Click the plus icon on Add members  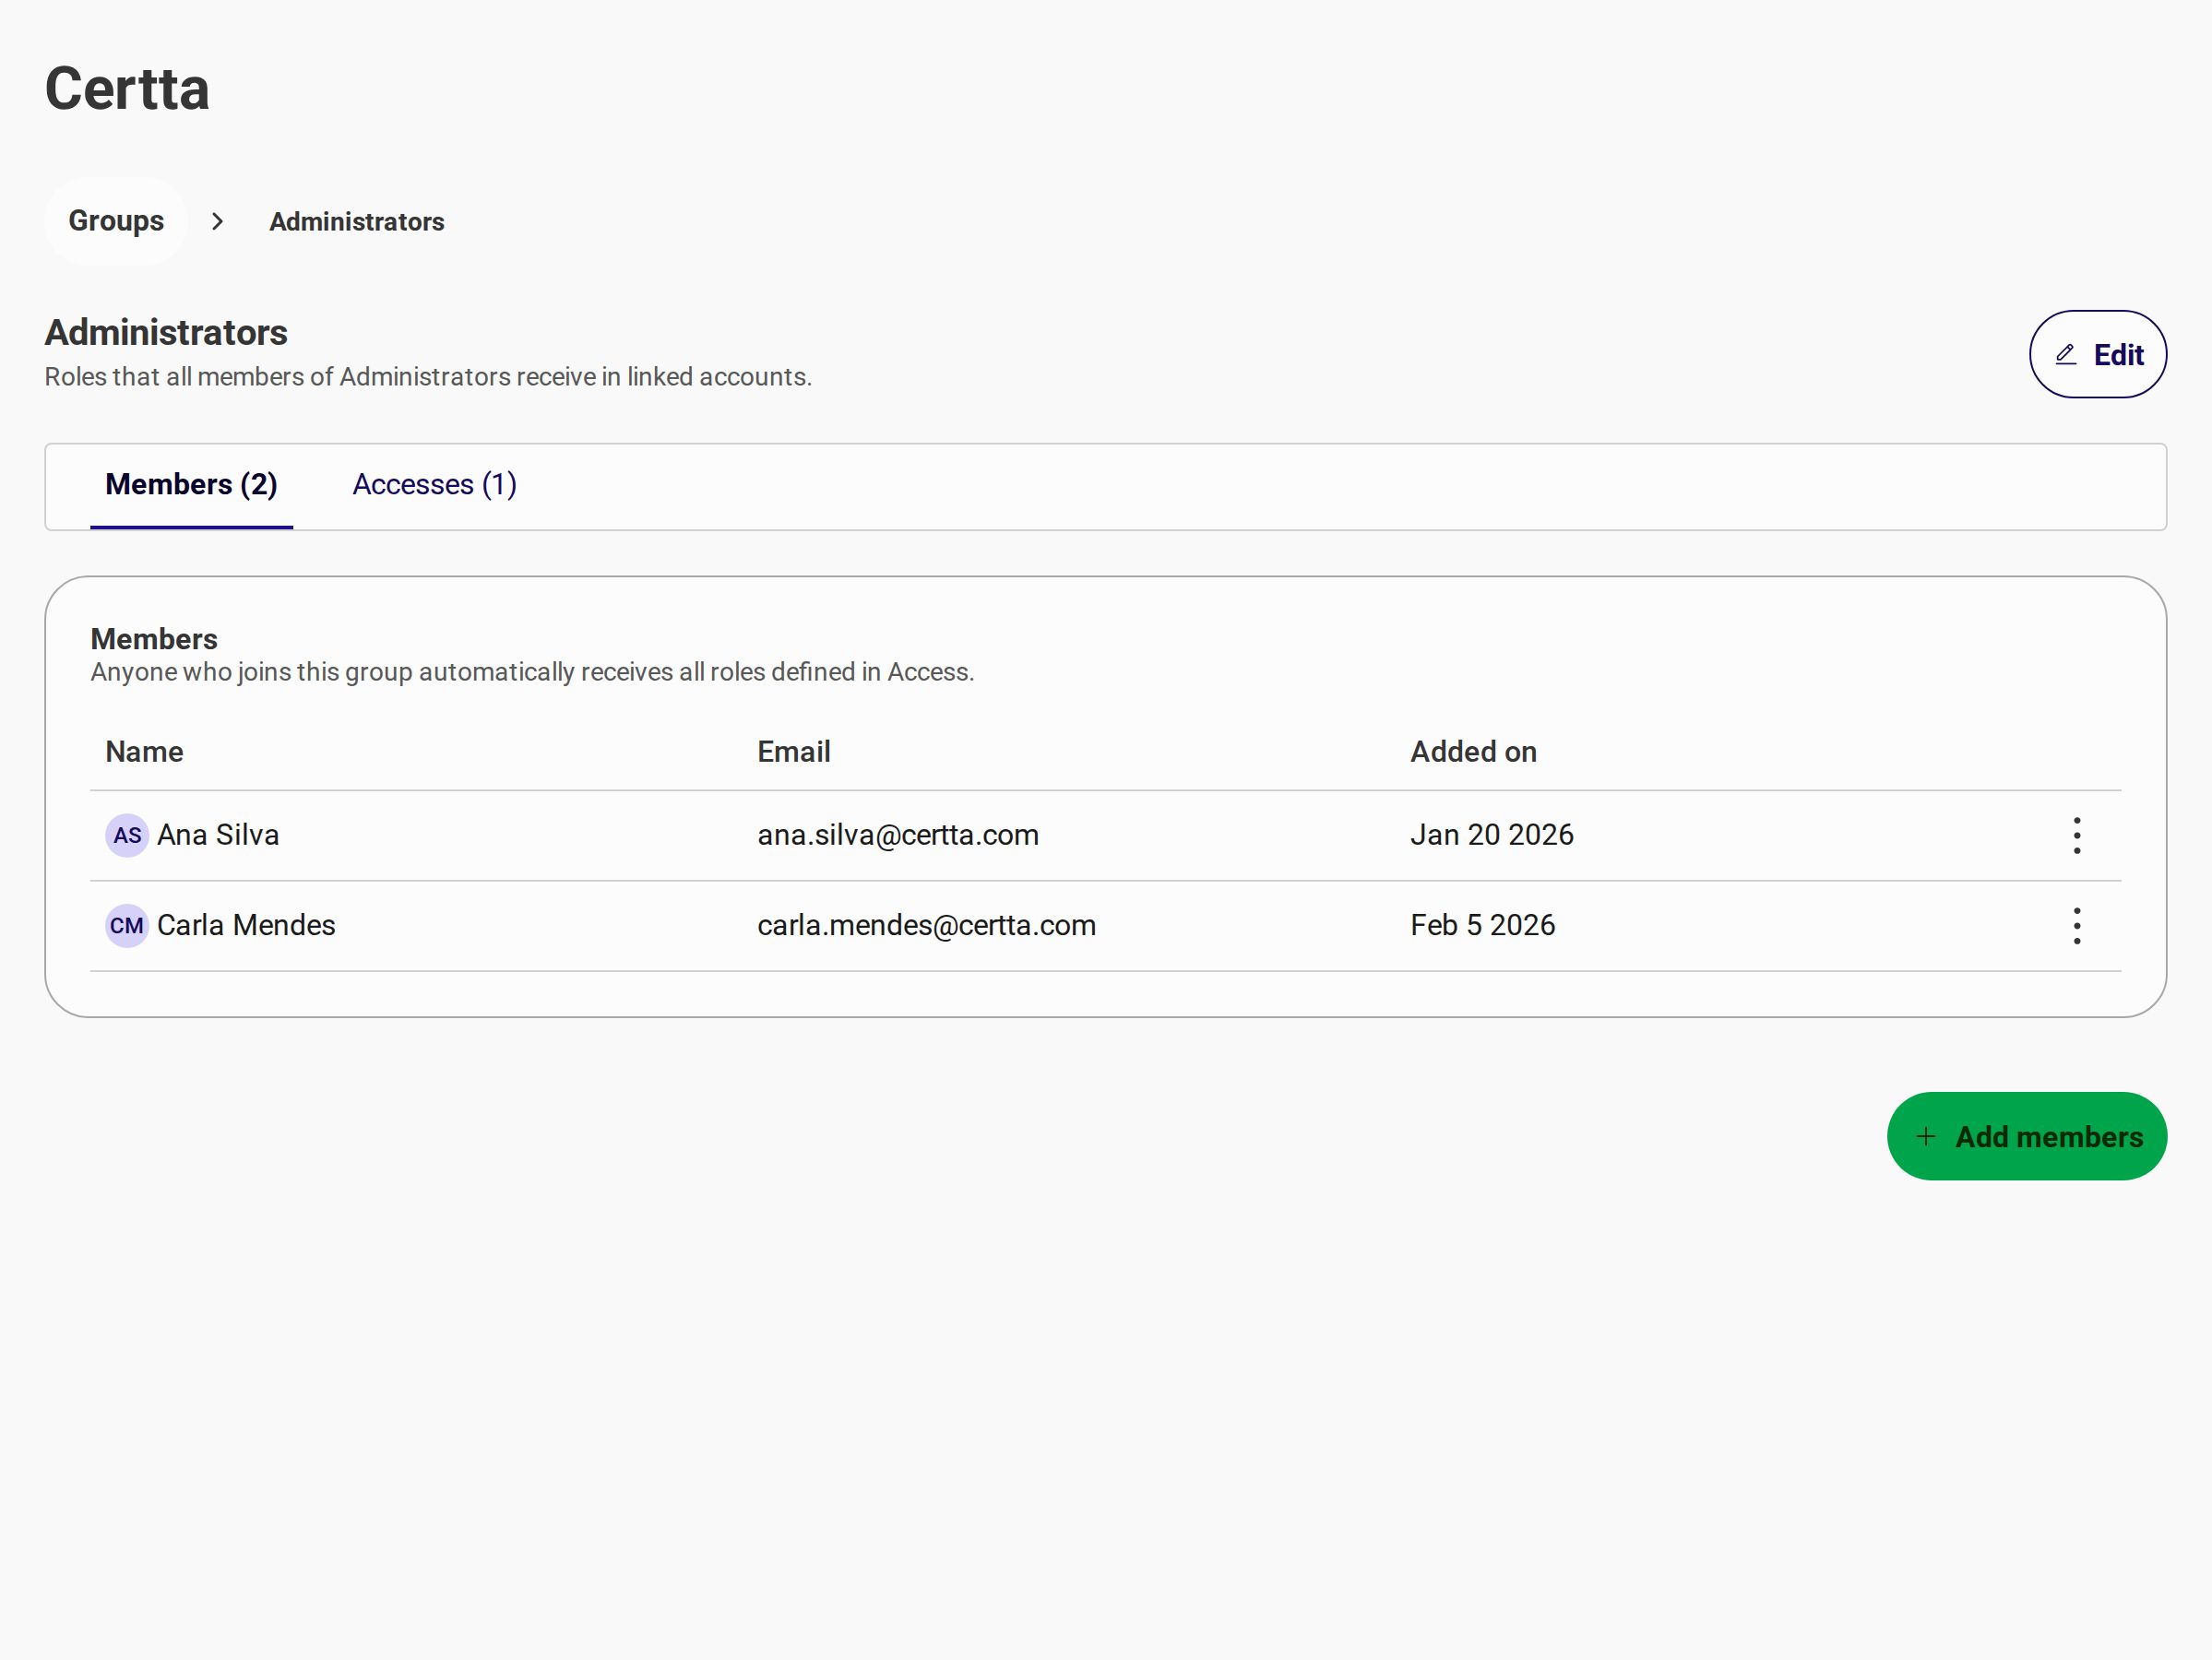[1925, 1136]
